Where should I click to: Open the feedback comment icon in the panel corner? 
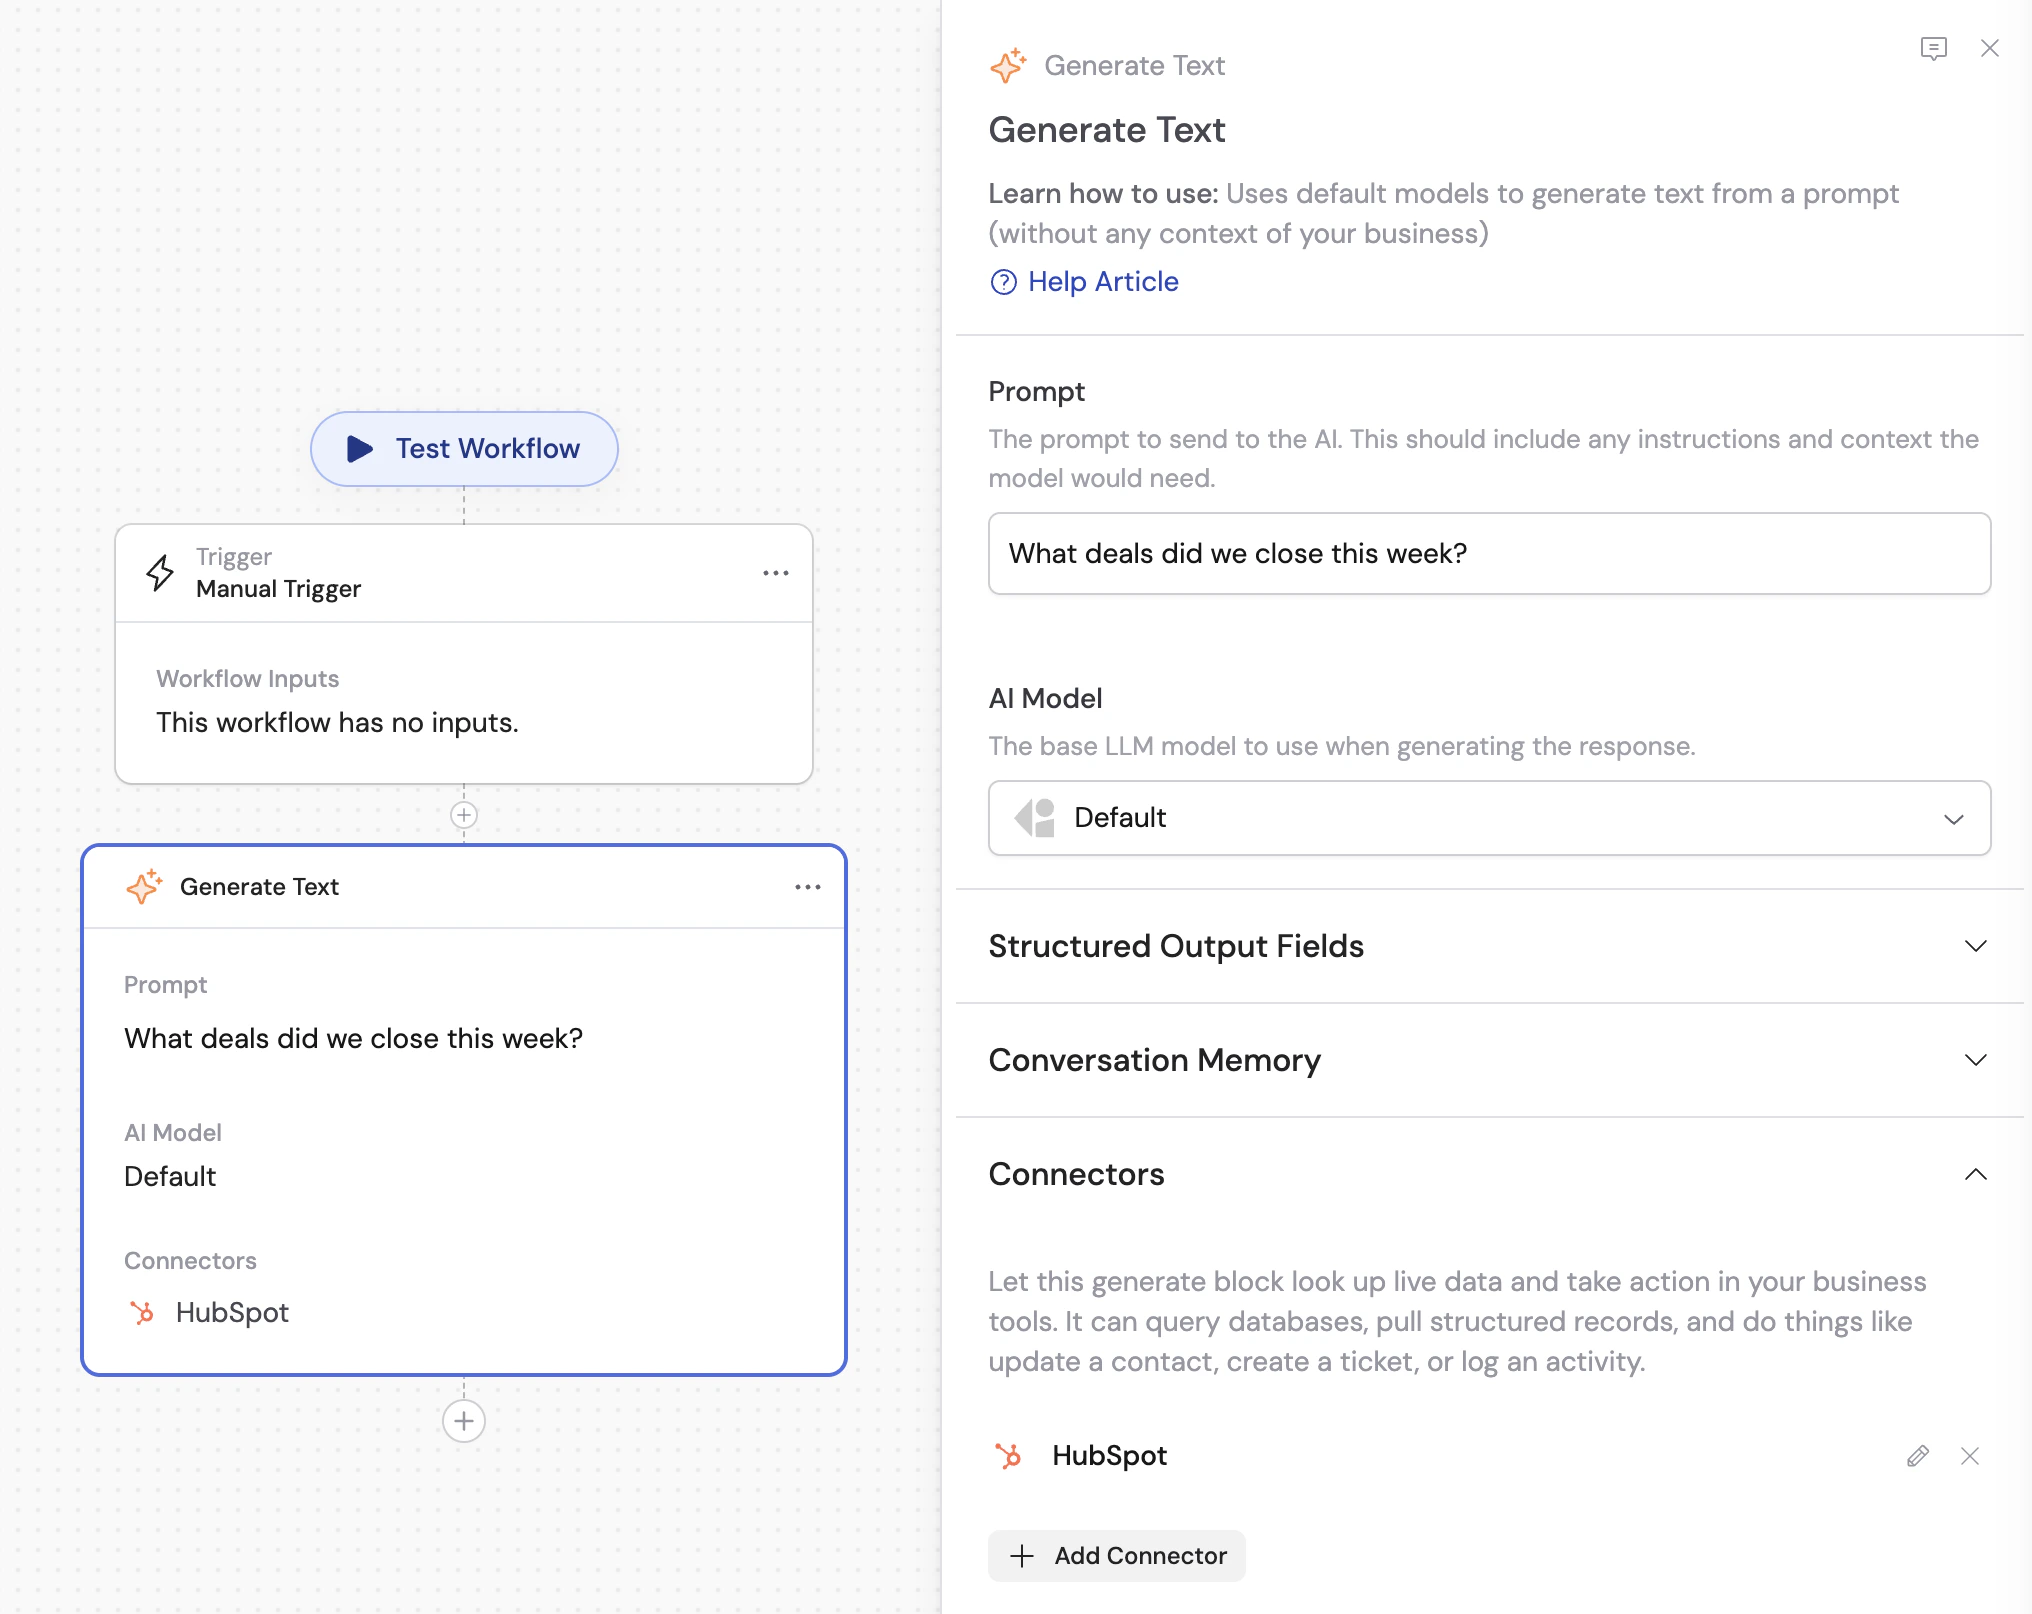point(1934,48)
